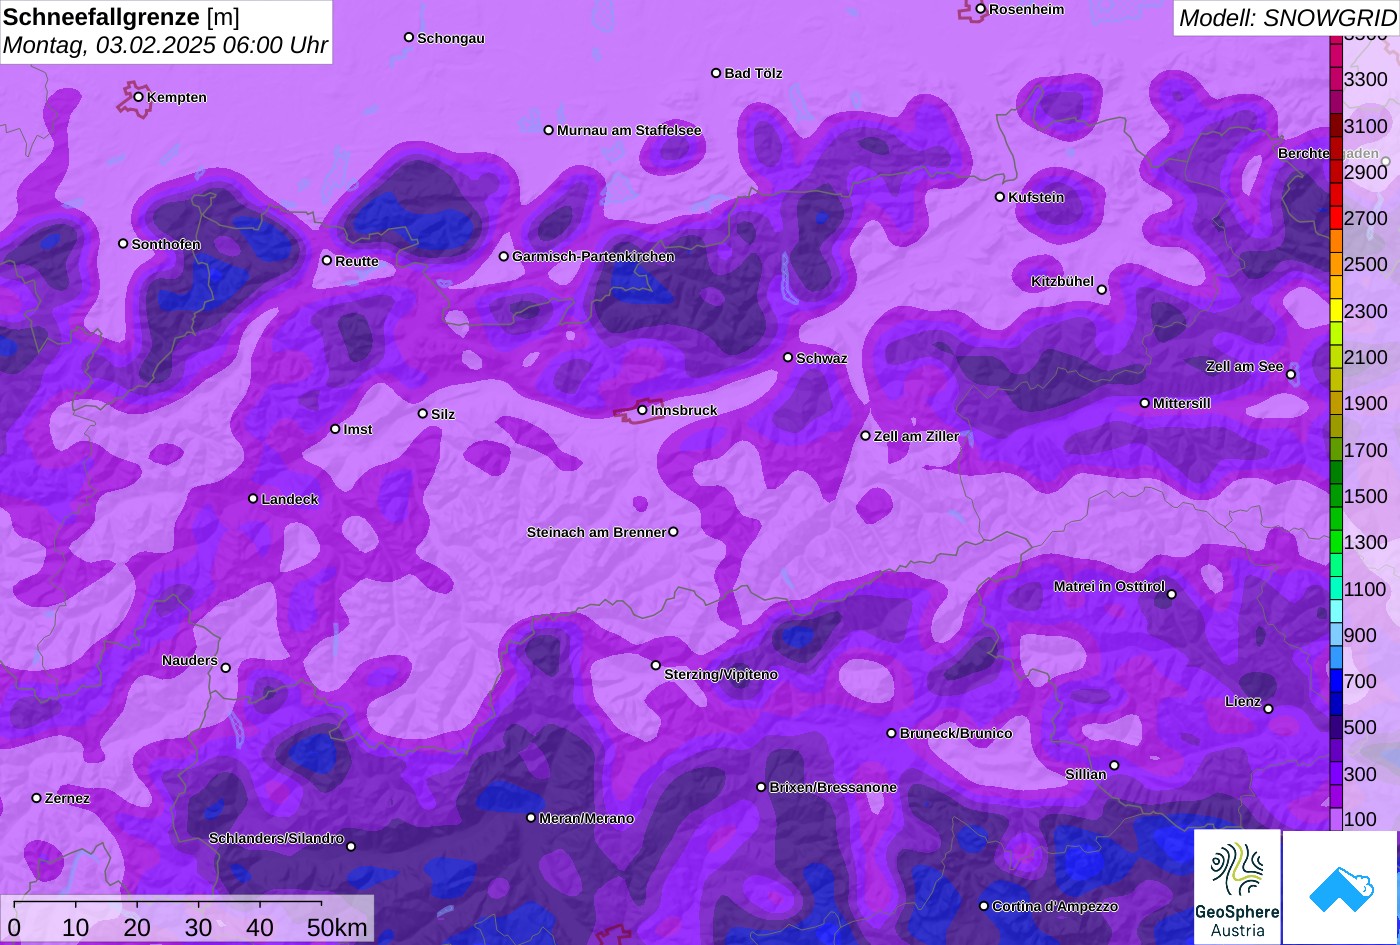Click the 500 legend value

point(1360,727)
